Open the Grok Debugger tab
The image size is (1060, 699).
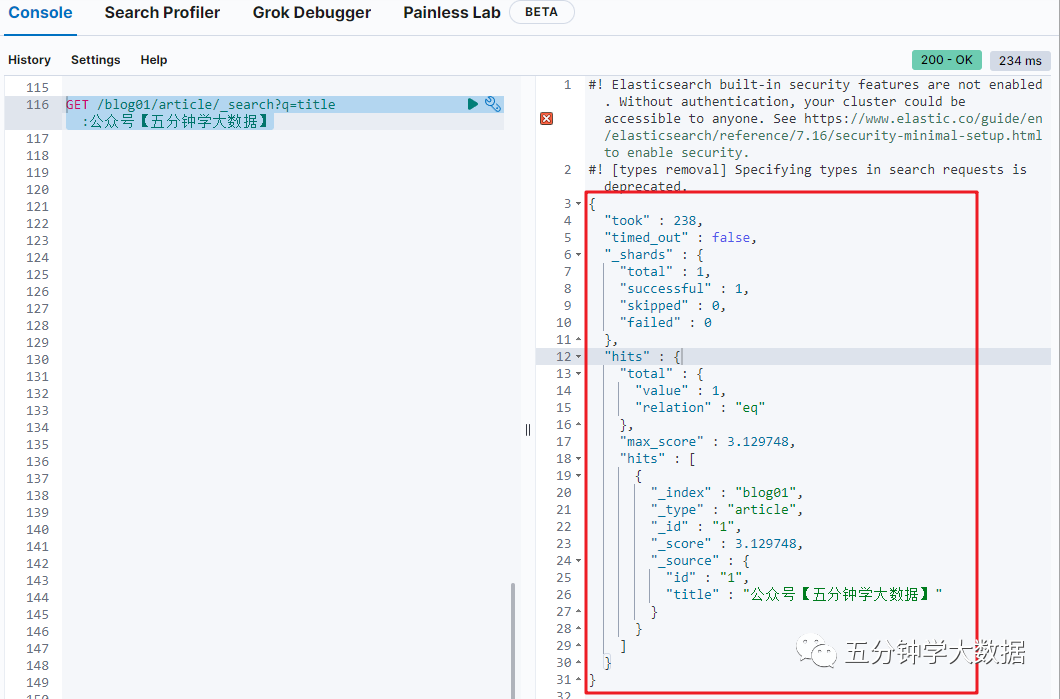coord(311,13)
